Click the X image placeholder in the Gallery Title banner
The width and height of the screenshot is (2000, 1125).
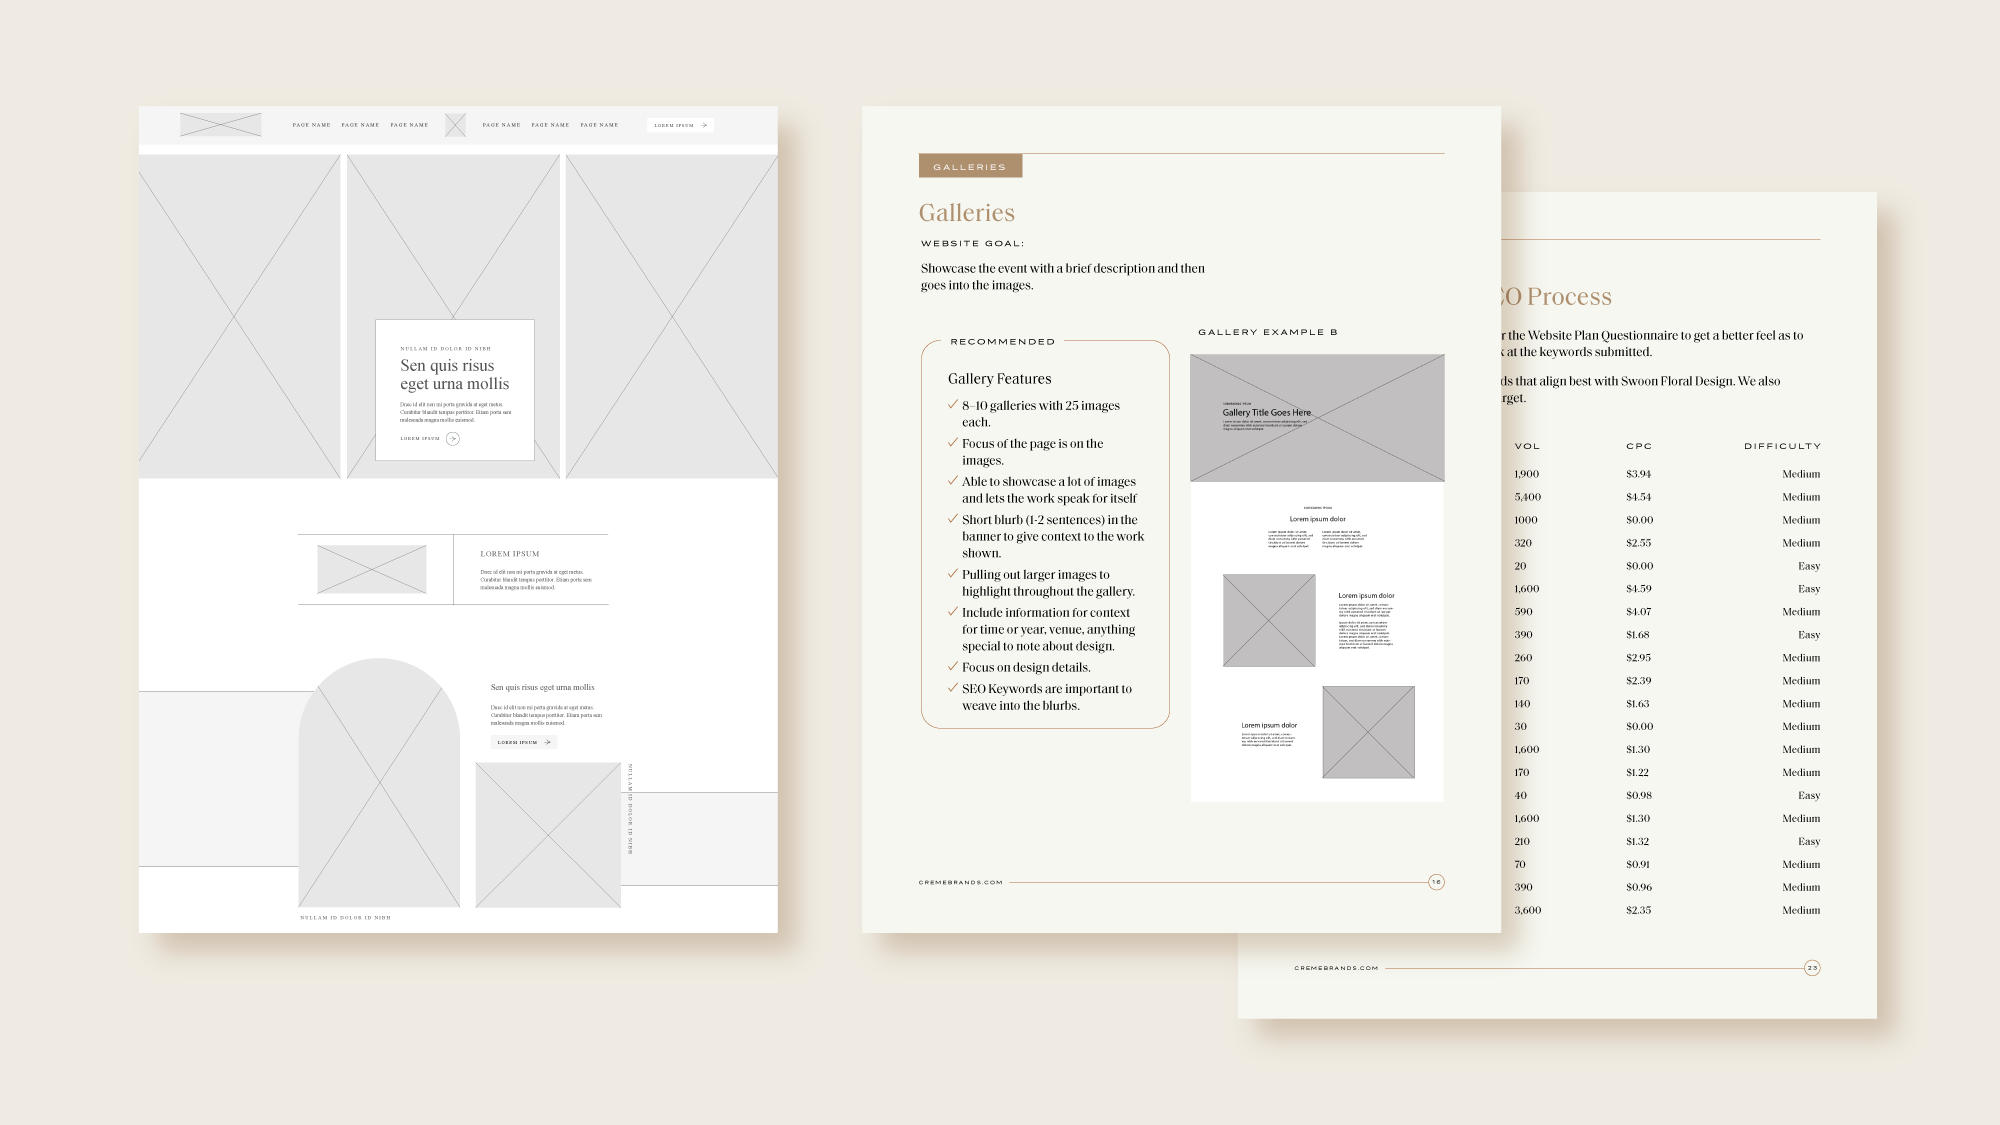(x=1315, y=418)
